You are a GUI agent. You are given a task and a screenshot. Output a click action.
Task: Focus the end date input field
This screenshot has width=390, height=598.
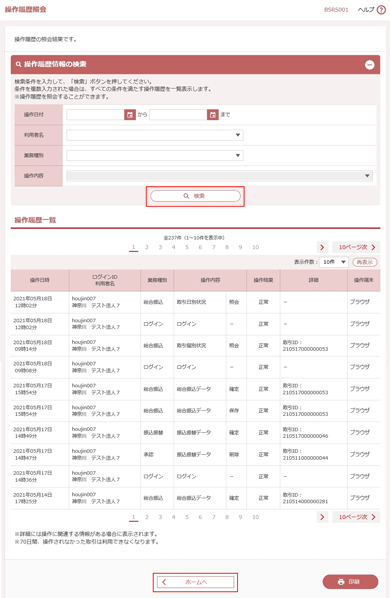tap(178, 114)
